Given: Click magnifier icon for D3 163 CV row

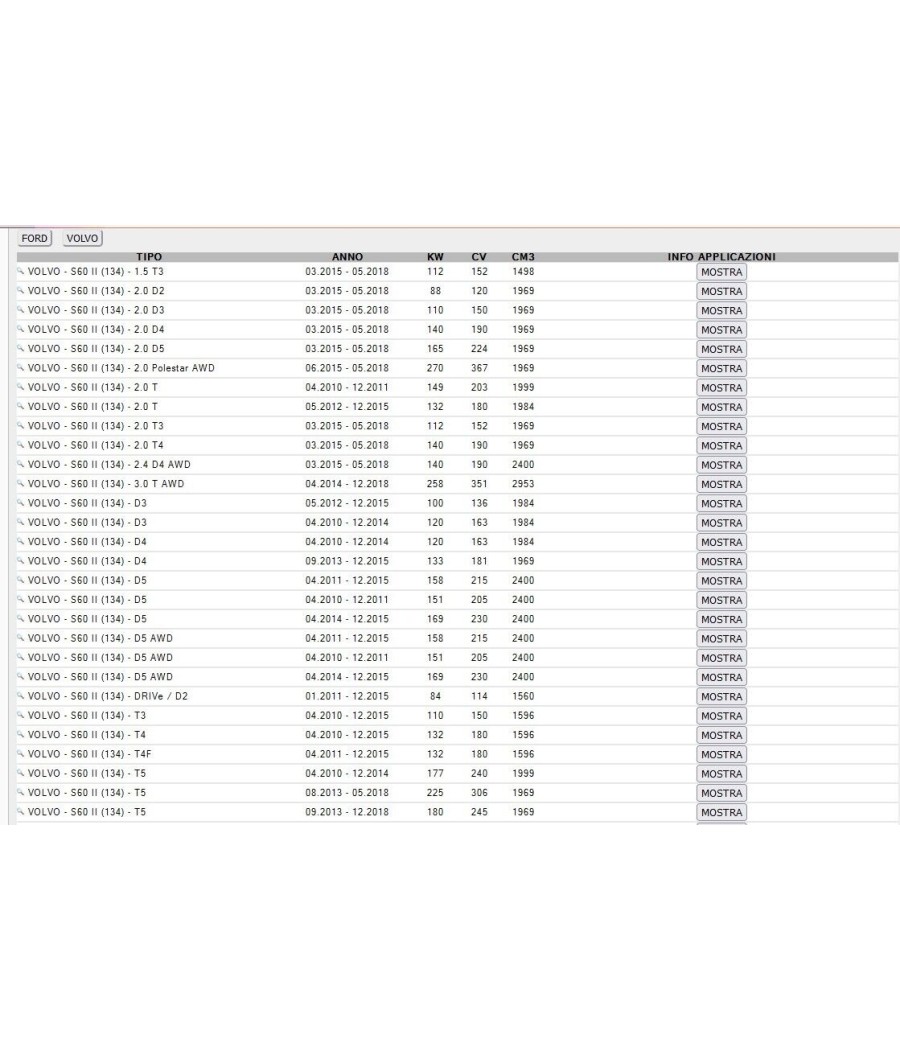Looking at the screenshot, I should coord(21,522).
